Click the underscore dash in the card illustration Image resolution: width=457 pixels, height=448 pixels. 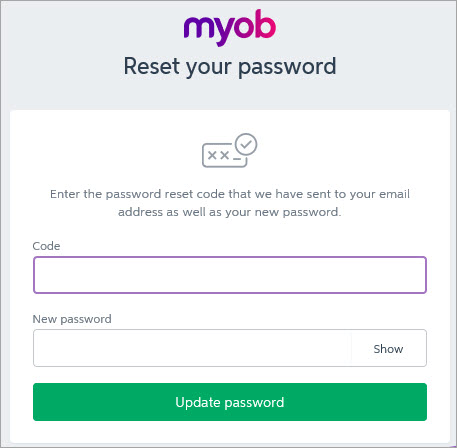pos(237,159)
